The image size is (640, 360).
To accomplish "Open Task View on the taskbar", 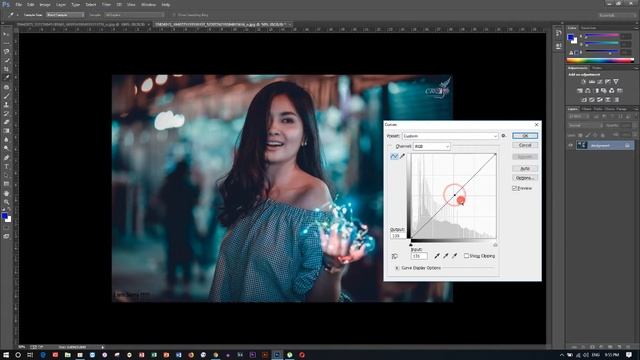I will coord(30,355).
